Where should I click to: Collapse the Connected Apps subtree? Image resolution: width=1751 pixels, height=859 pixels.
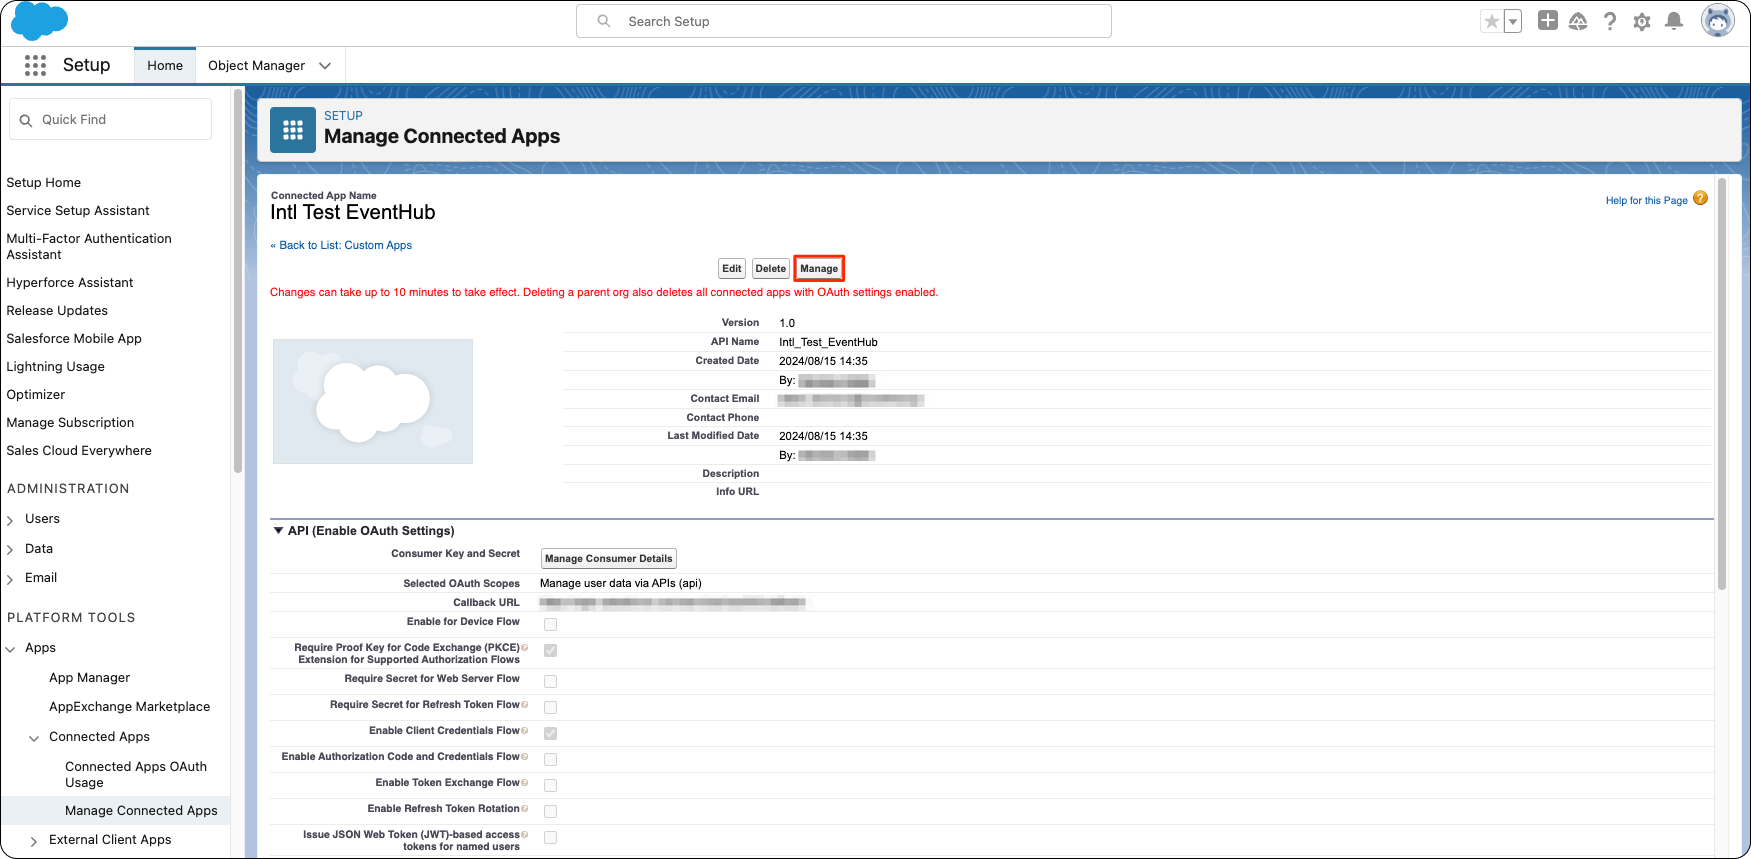click(x=34, y=738)
